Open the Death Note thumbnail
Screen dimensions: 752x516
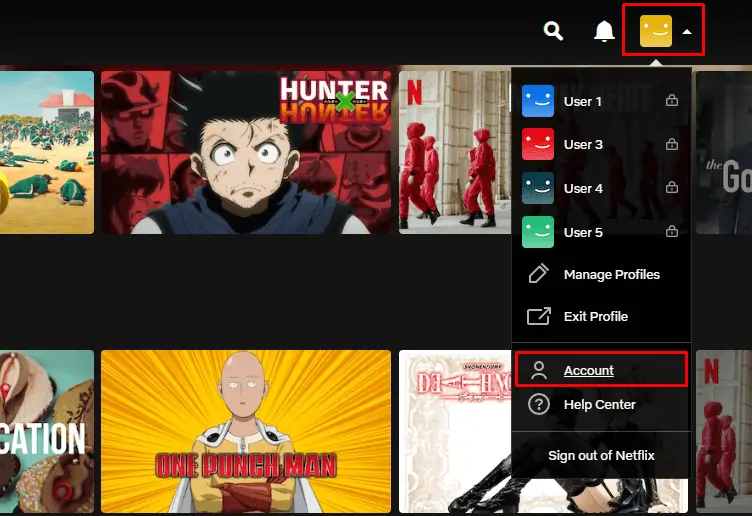click(x=455, y=431)
